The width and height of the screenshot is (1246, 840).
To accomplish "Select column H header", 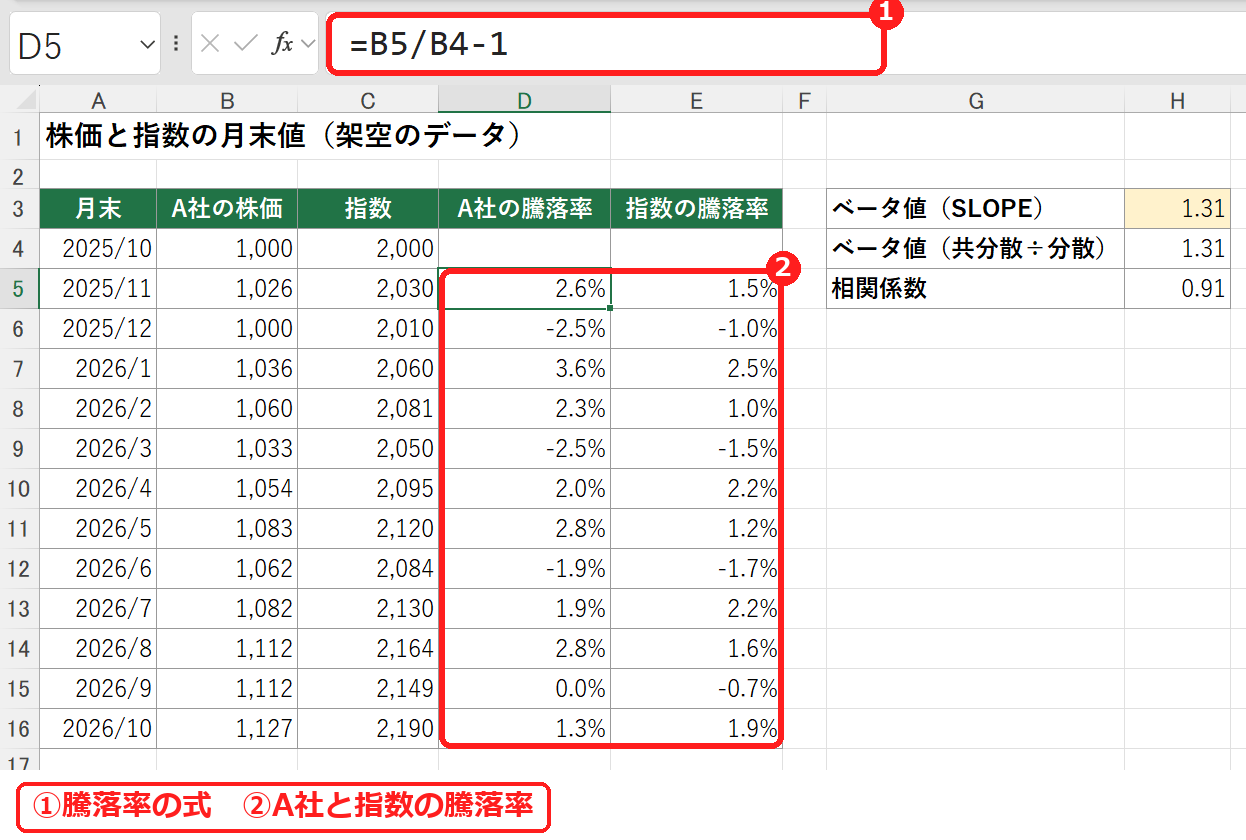I will coord(1177,100).
